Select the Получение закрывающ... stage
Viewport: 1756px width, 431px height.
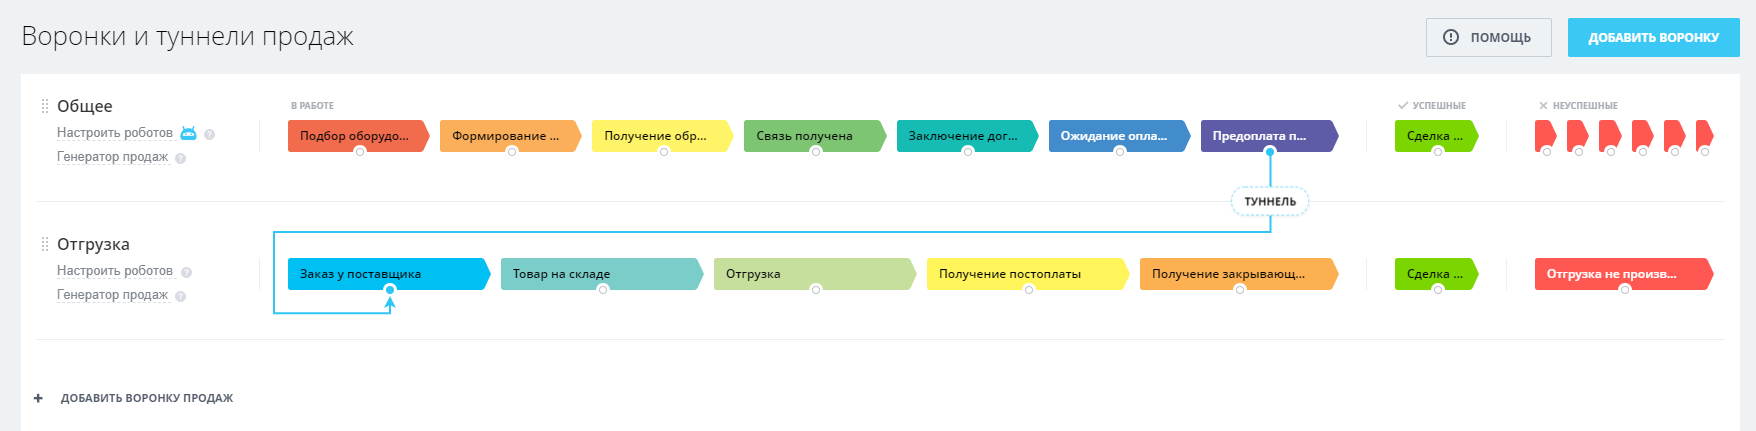tap(1239, 274)
